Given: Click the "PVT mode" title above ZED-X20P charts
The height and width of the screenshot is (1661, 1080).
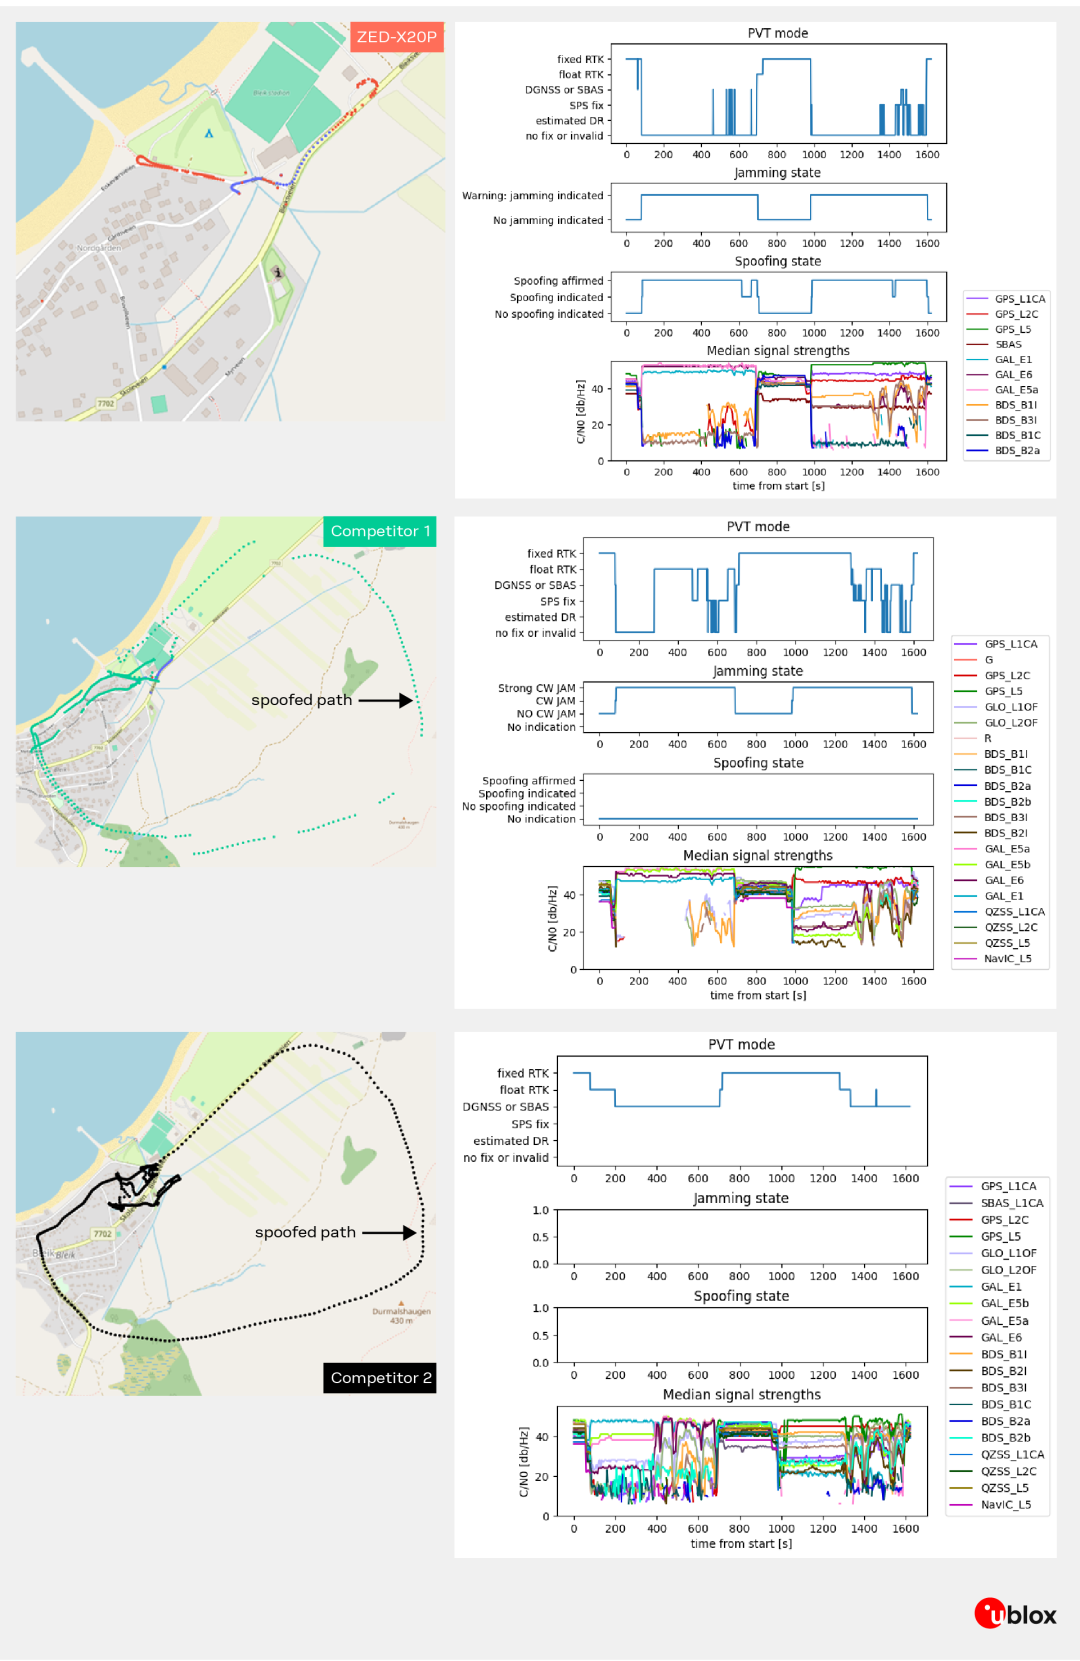Looking at the screenshot, I should tap(778, 33).
